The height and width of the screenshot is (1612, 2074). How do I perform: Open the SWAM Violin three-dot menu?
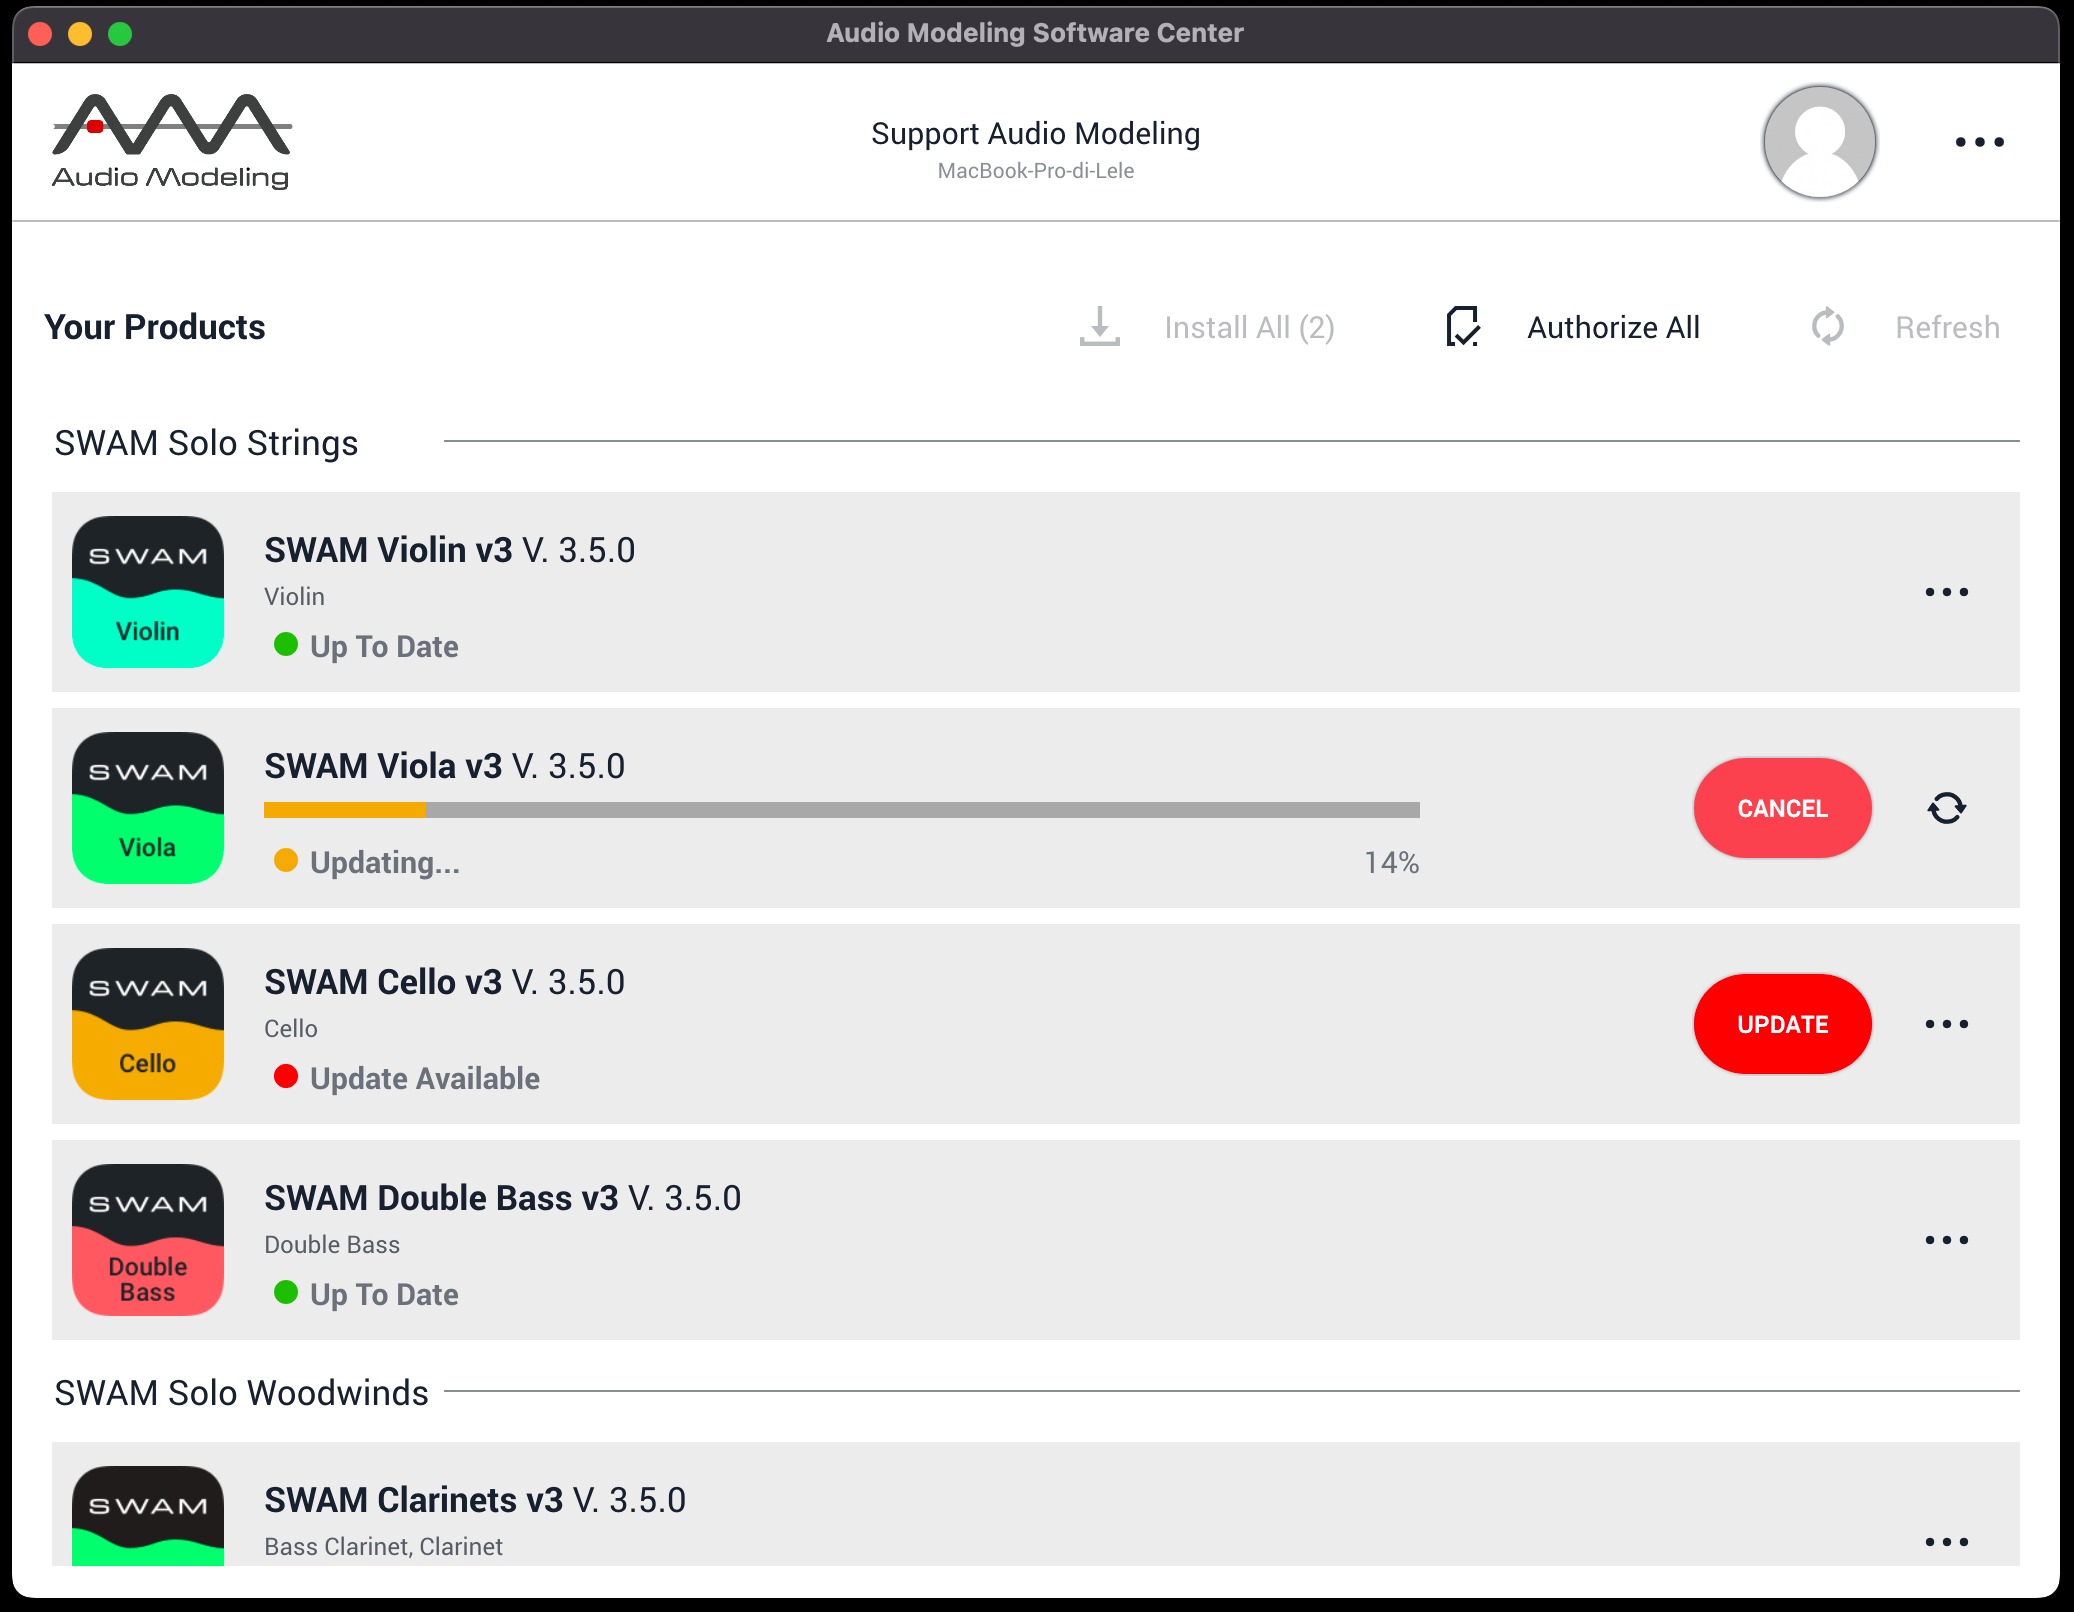coord(1946,592)
